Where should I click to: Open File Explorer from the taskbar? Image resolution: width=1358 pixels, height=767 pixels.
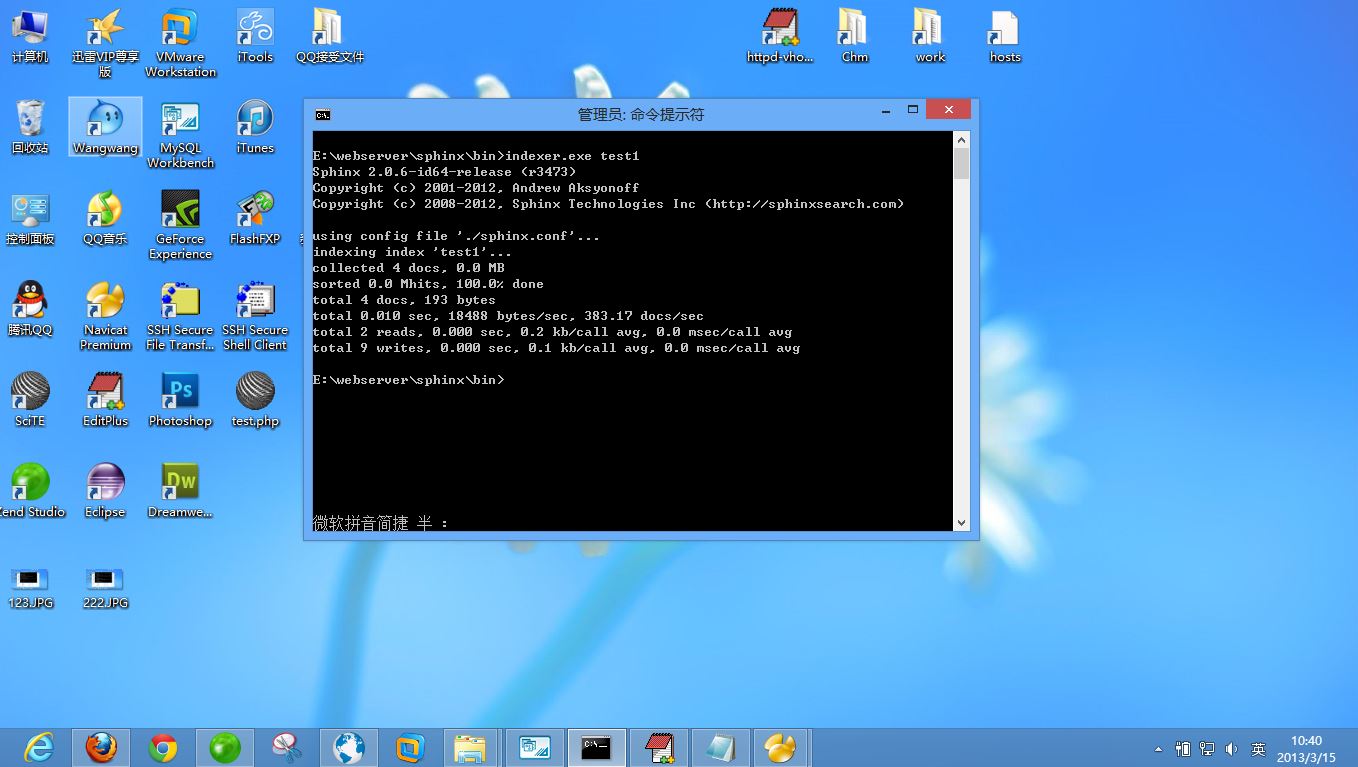coord(472,747)
